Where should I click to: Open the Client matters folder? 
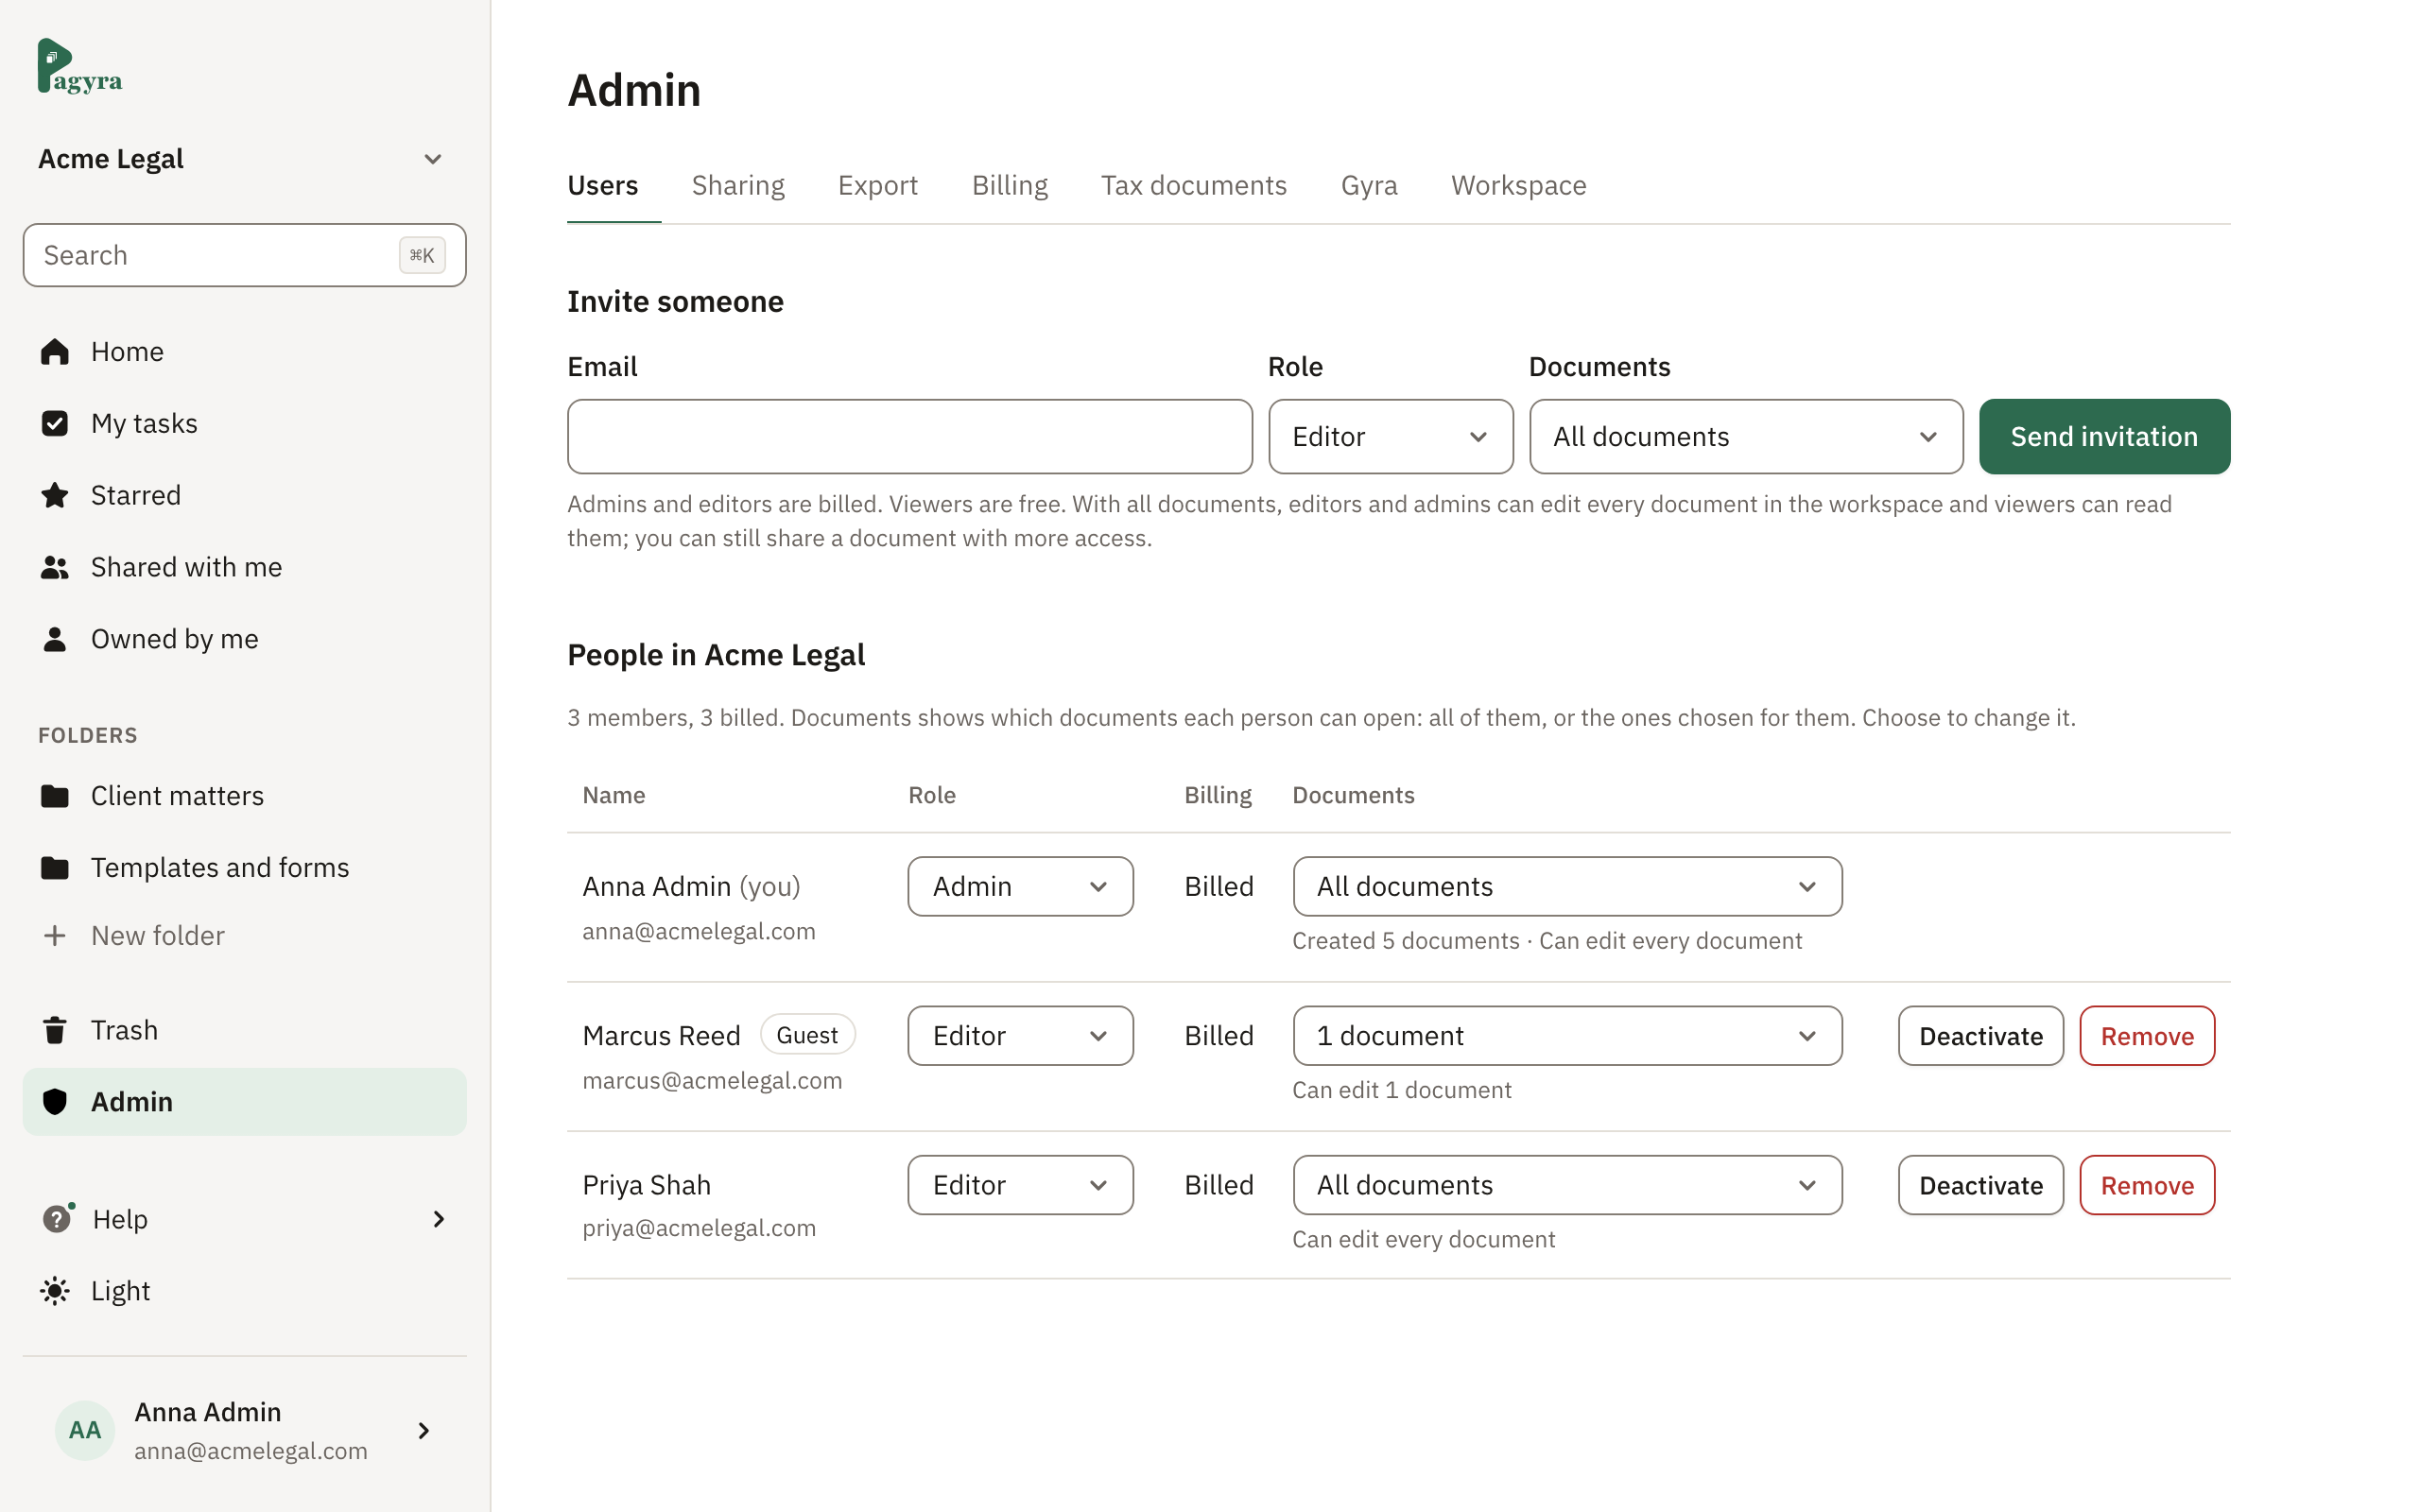point(244,796)
